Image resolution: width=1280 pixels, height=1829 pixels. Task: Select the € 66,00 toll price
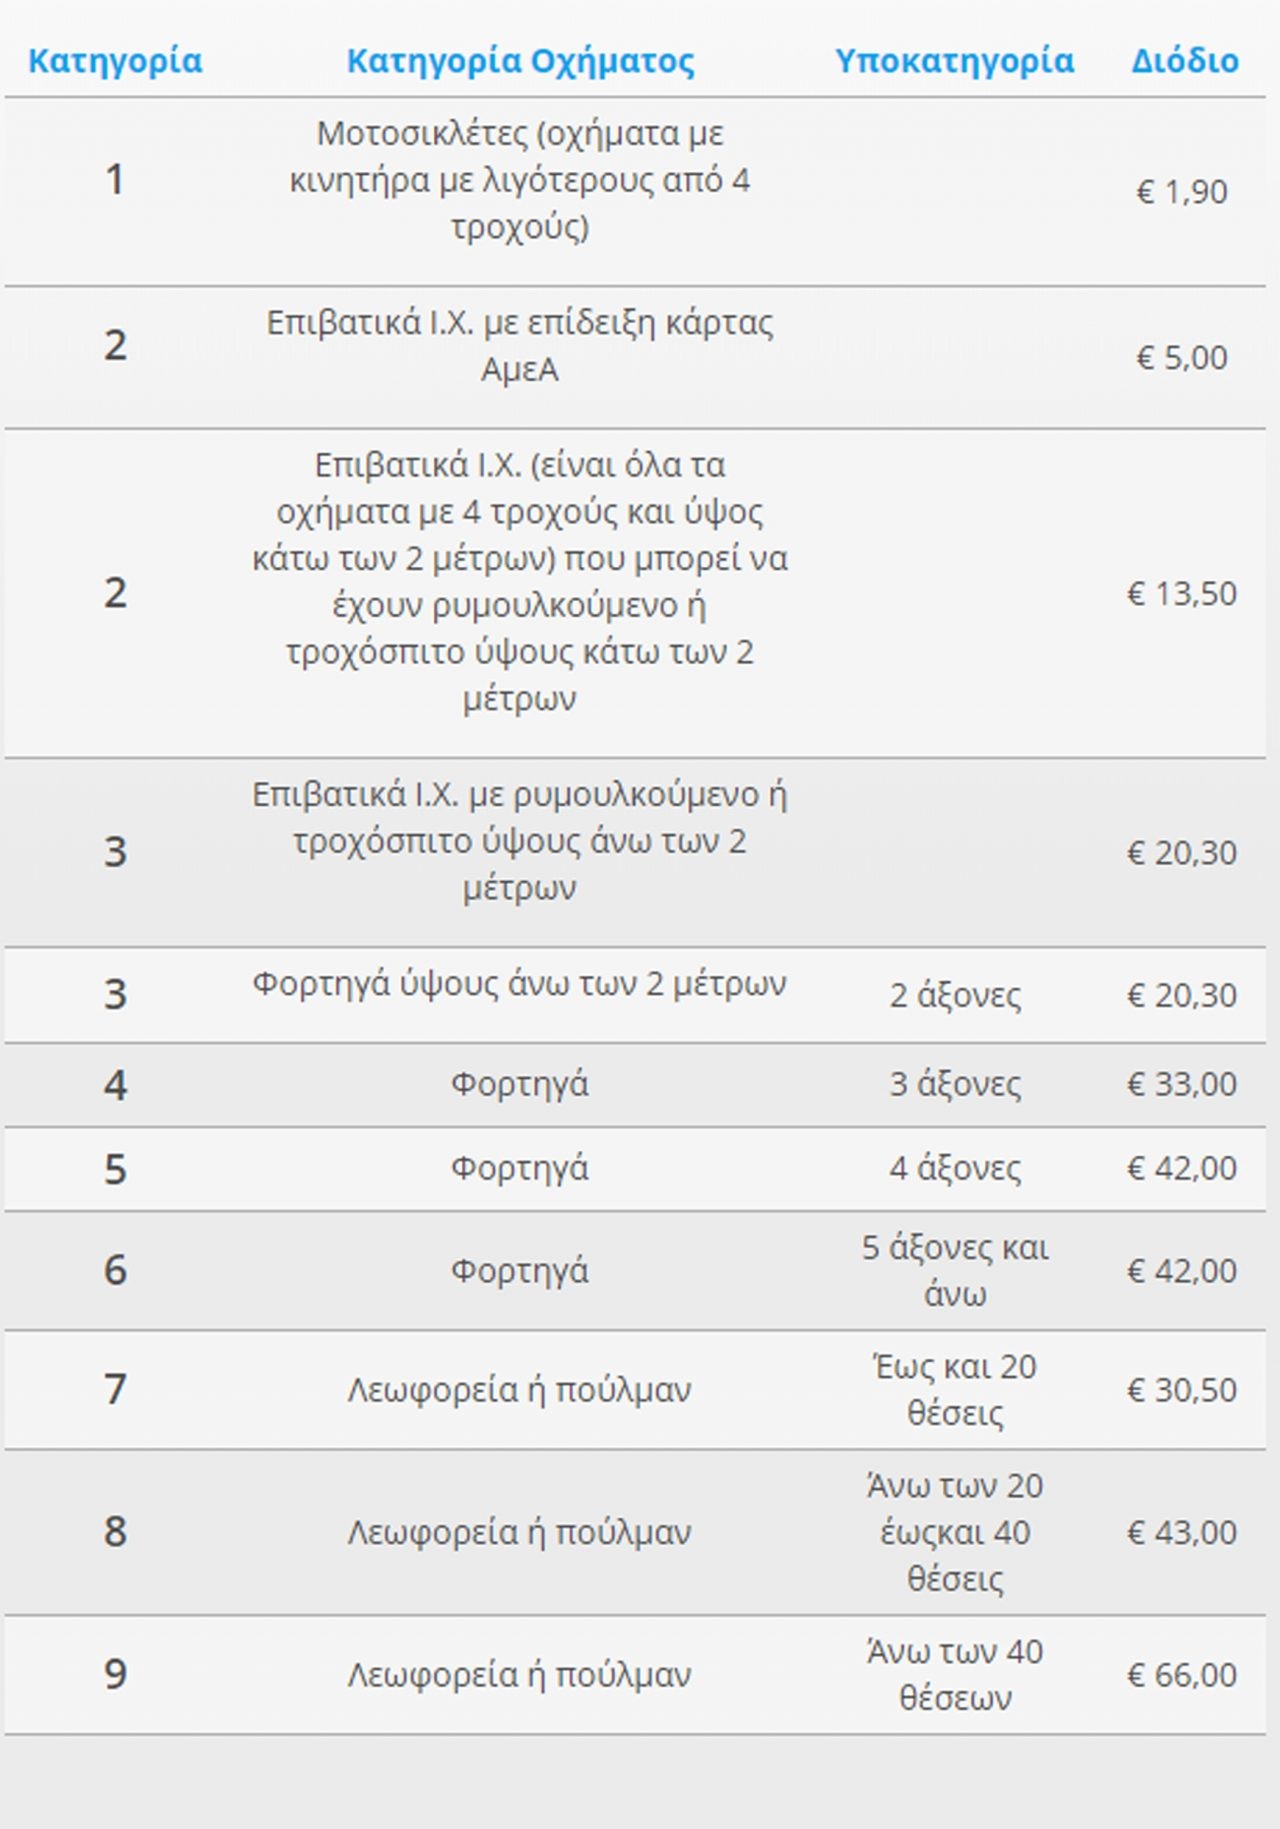click(1182, 1674)
